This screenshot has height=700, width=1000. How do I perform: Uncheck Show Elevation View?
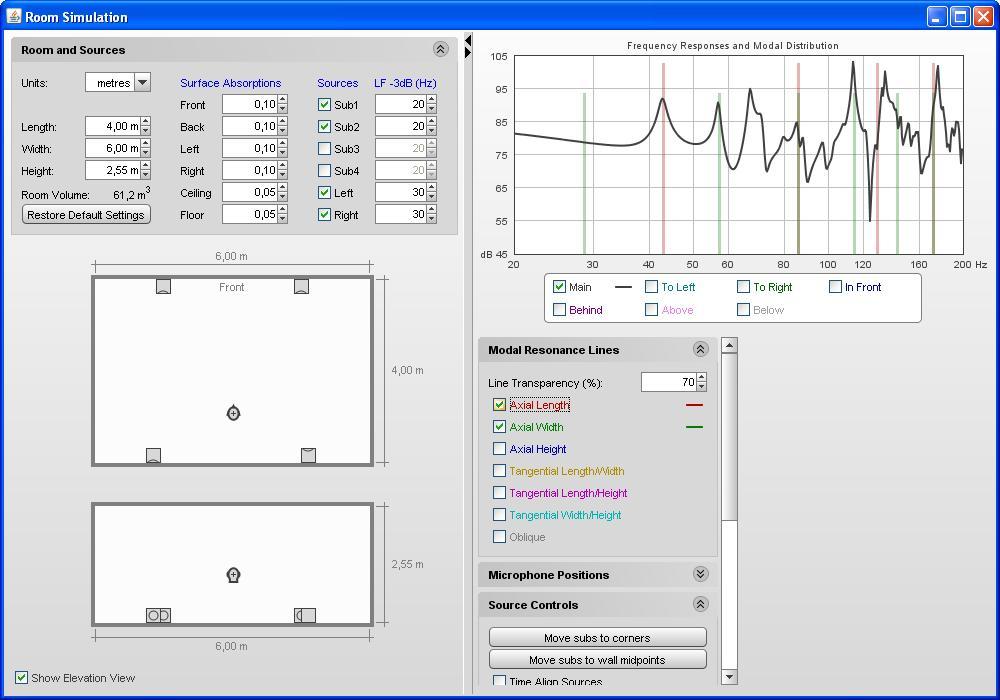[21, 678]
